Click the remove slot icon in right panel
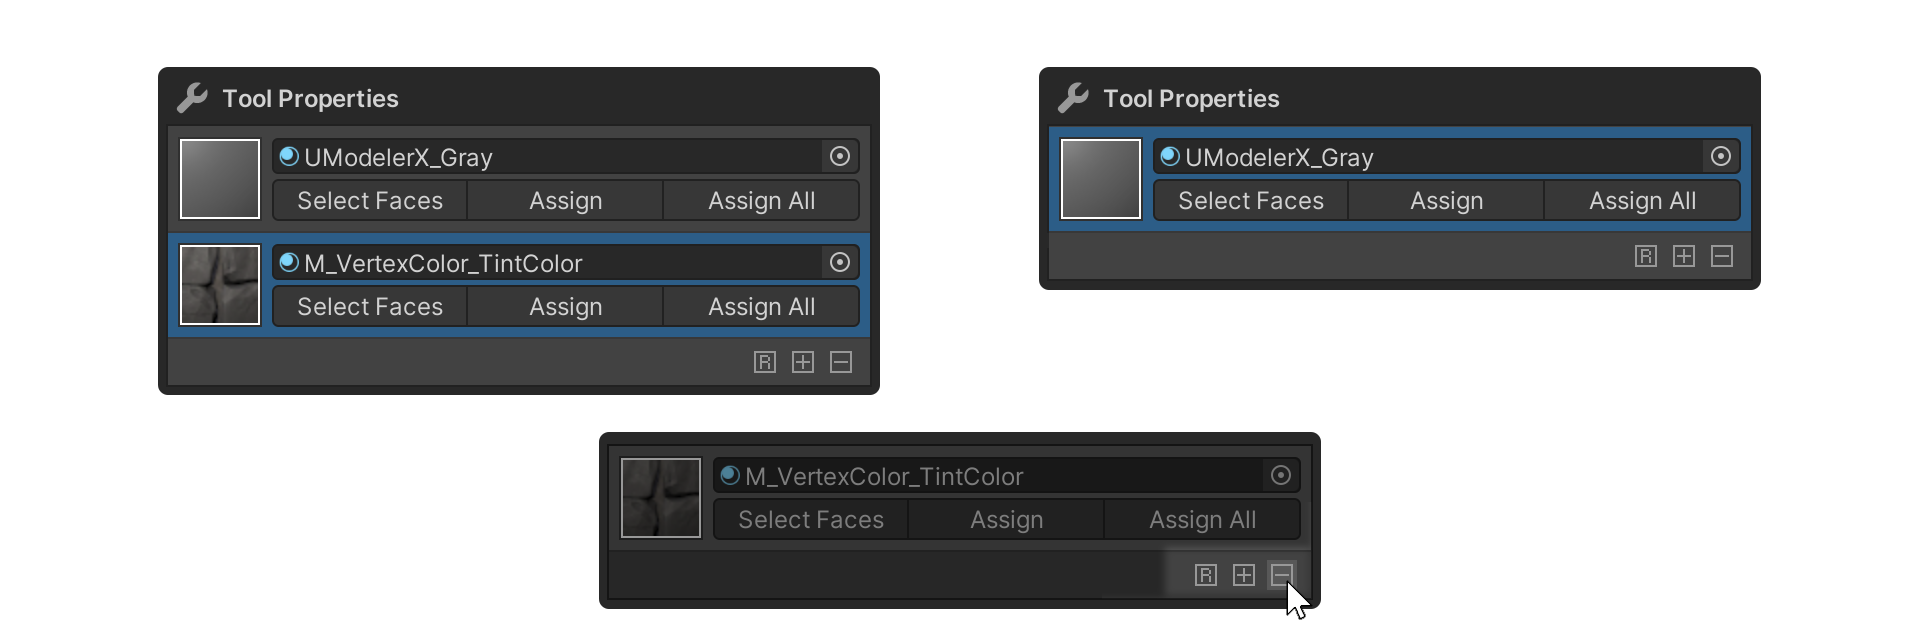 pos(1722,256)
